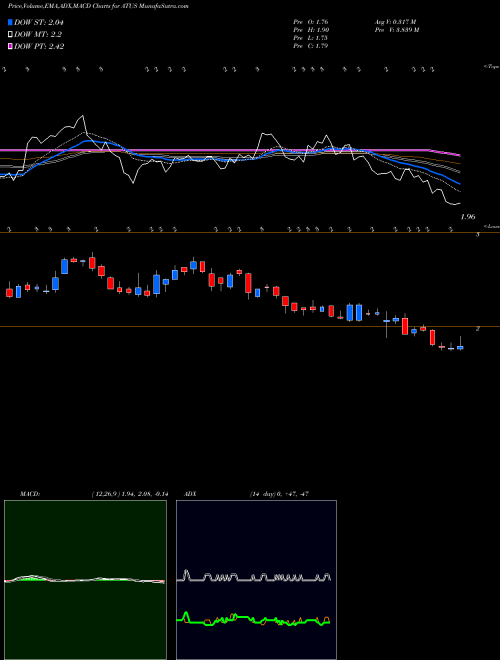
Task: Click the last blue candlestick on the chart
Action: tap(460, 347)
